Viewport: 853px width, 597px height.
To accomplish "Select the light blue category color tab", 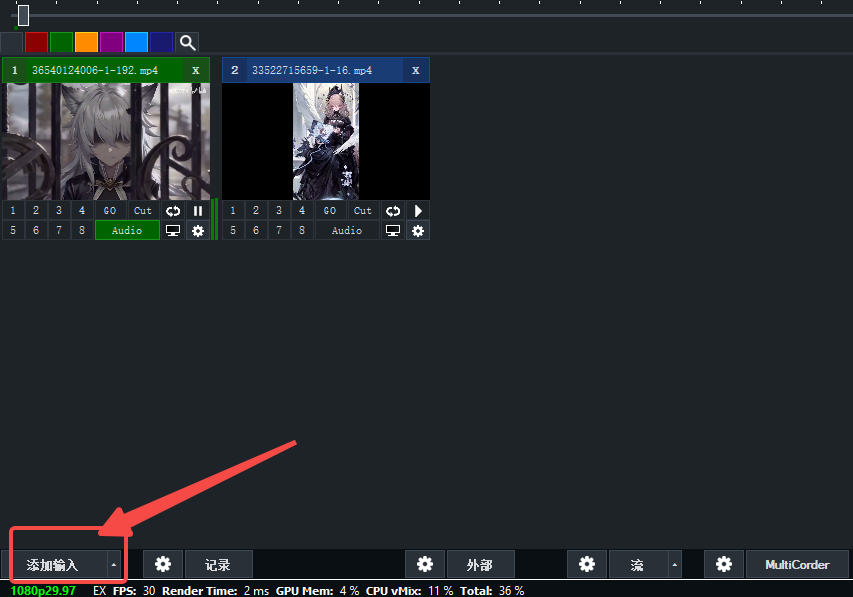I will pyautogui.click(x=137, y=42).
